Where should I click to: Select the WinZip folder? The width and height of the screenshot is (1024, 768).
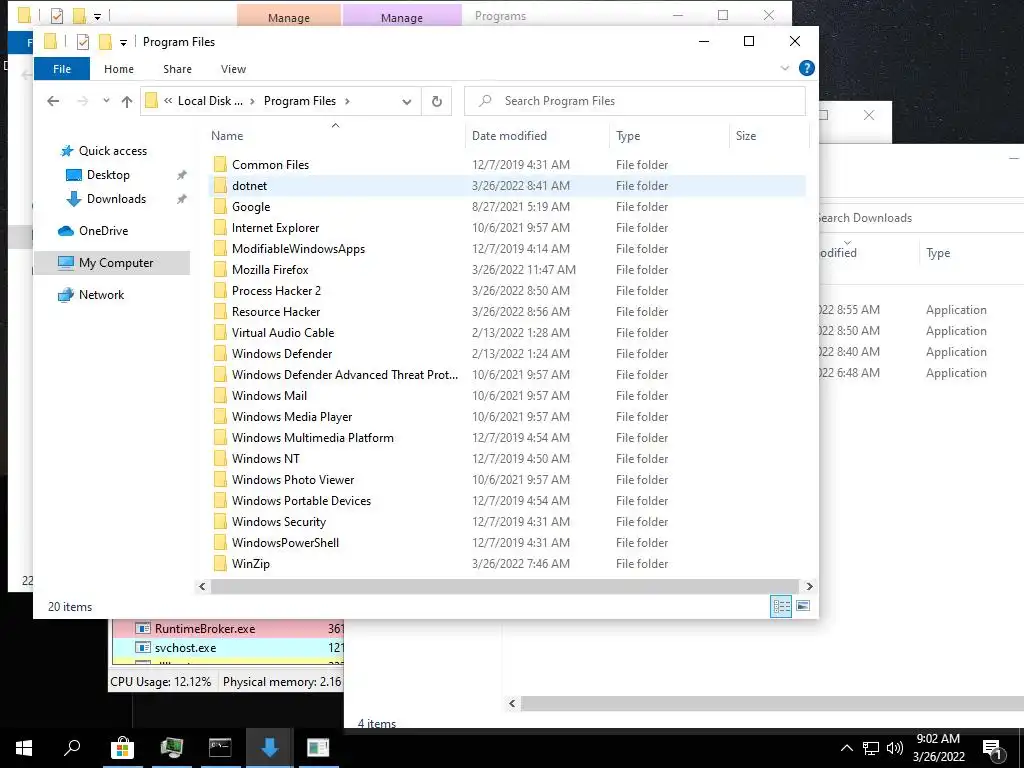coord(250,564)
